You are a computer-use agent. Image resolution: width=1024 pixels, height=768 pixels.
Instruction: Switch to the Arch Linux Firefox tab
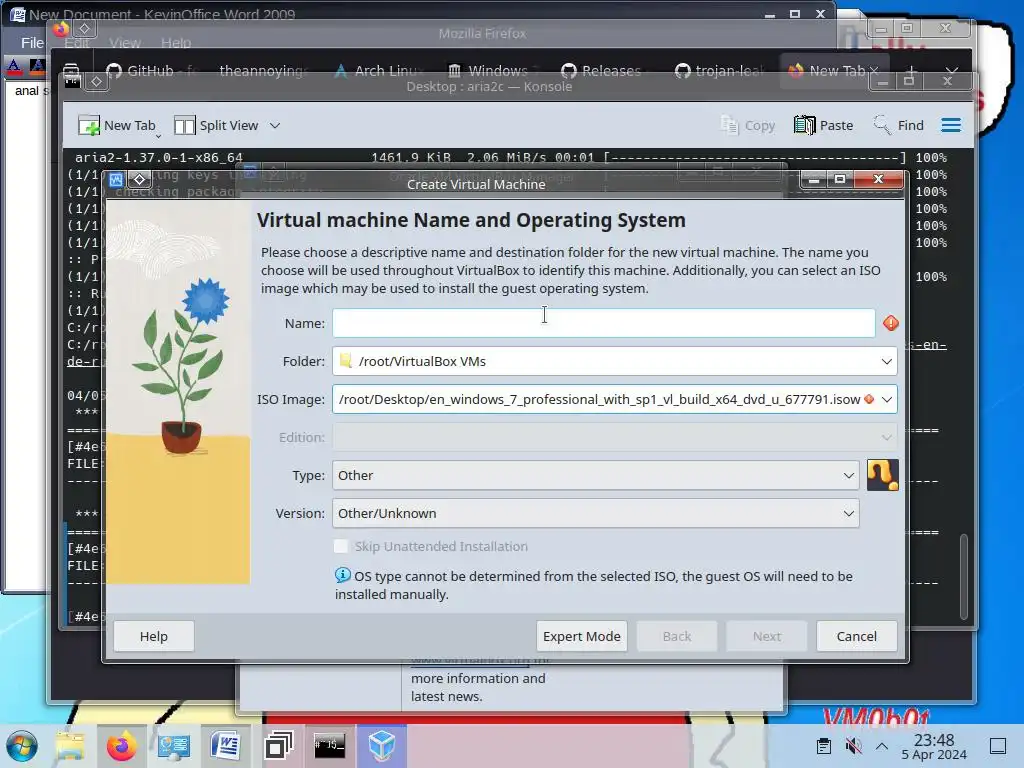click(379, 71)
